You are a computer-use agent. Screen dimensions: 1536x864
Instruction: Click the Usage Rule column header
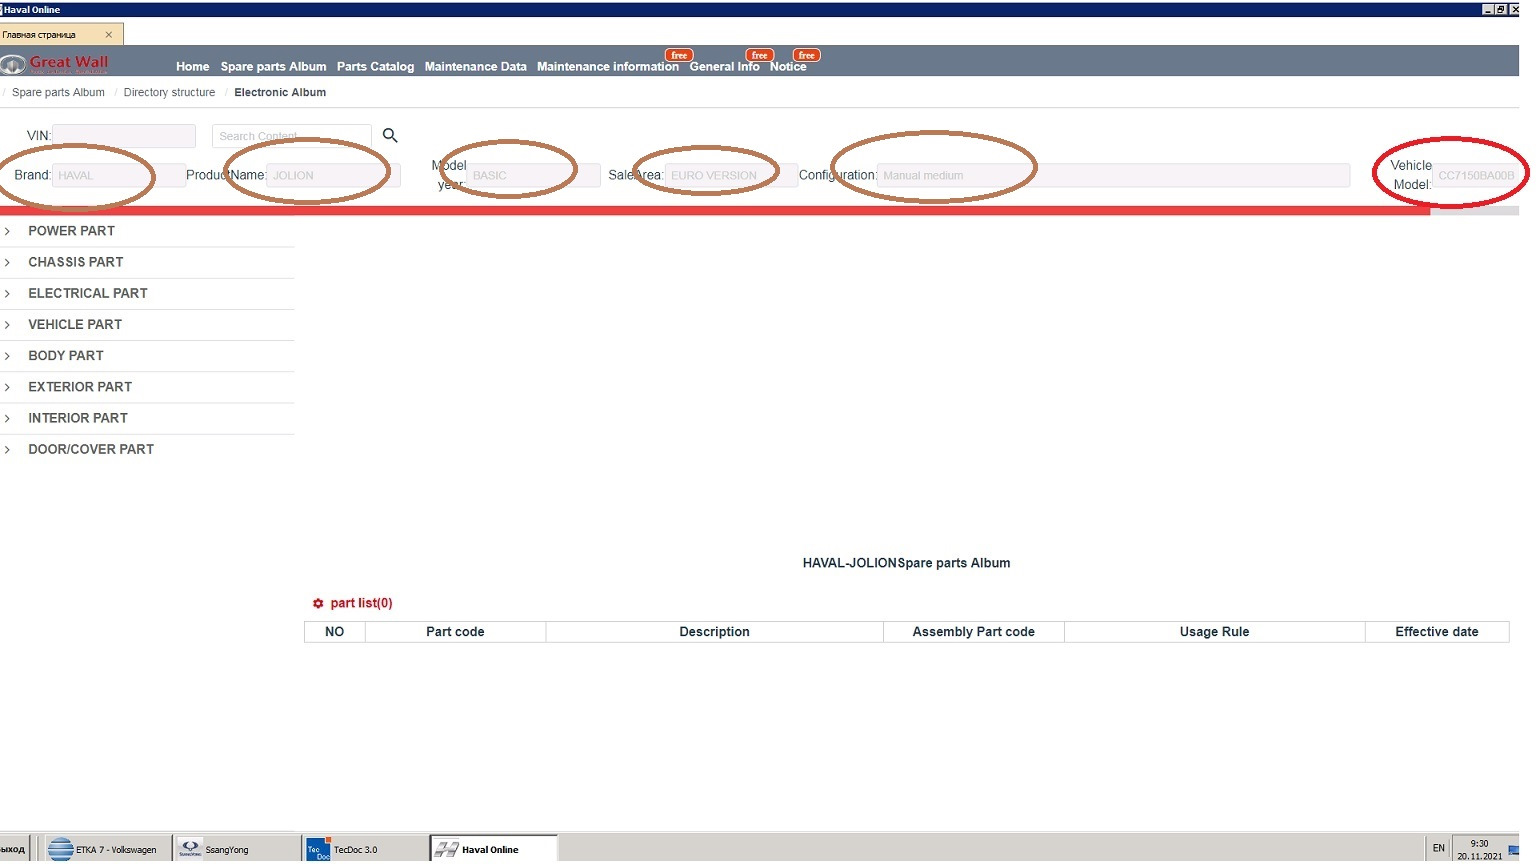(1214, 632)
